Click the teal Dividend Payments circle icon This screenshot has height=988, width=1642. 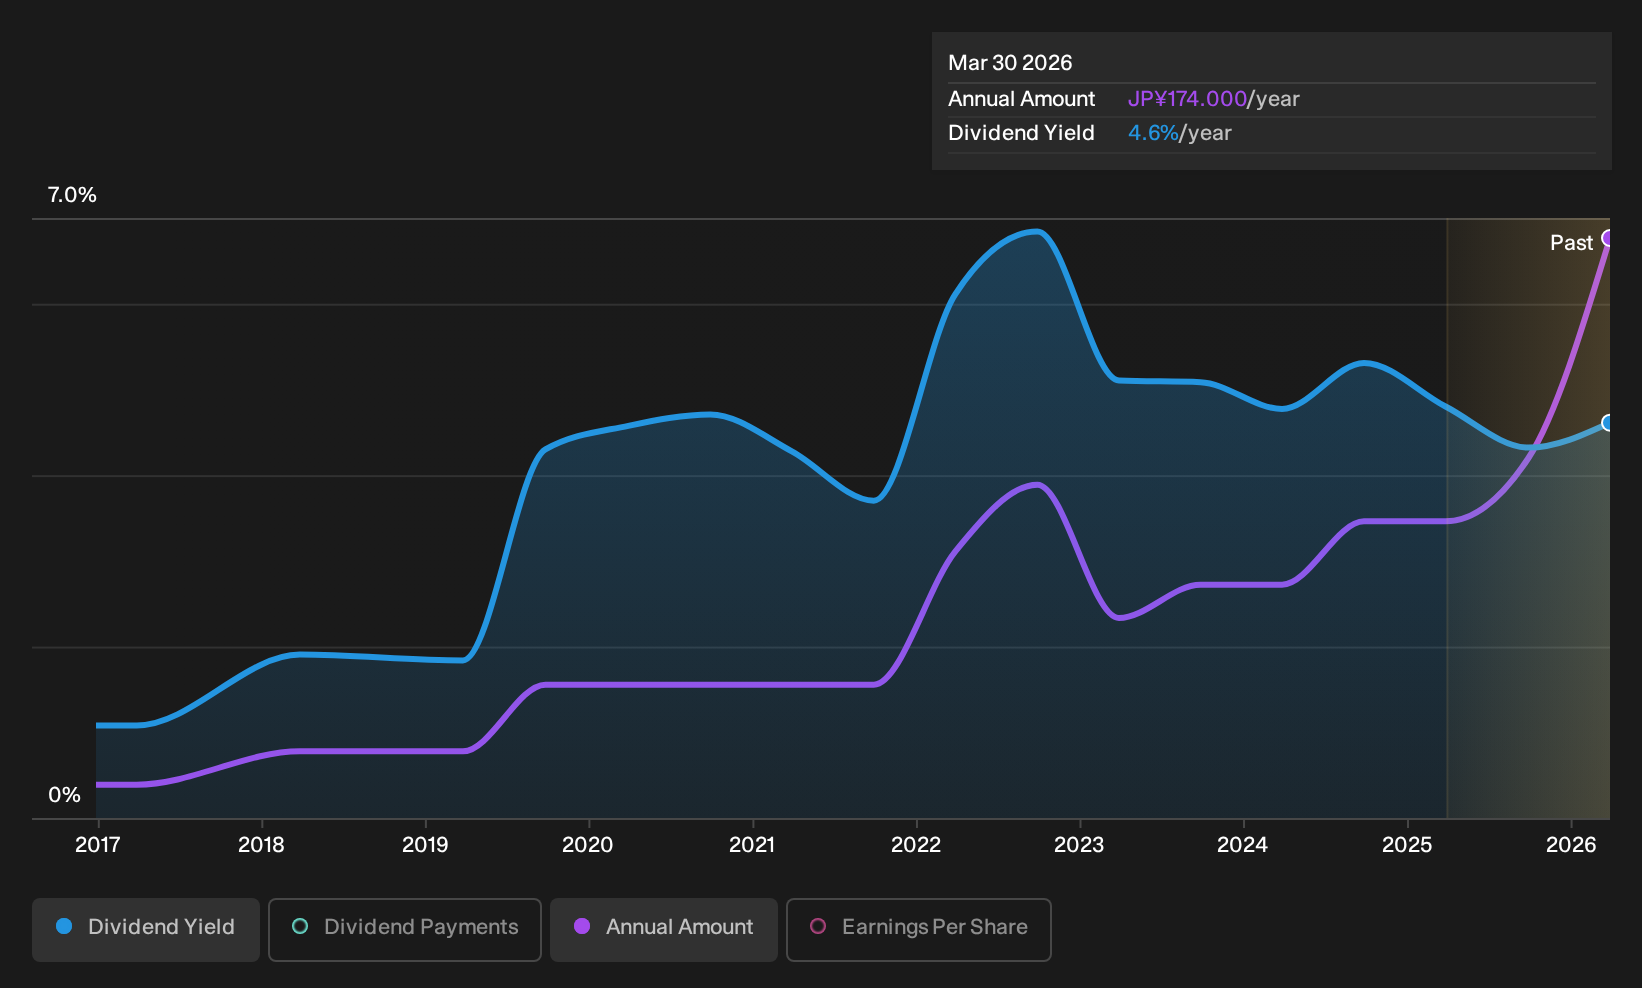(300, 926)
